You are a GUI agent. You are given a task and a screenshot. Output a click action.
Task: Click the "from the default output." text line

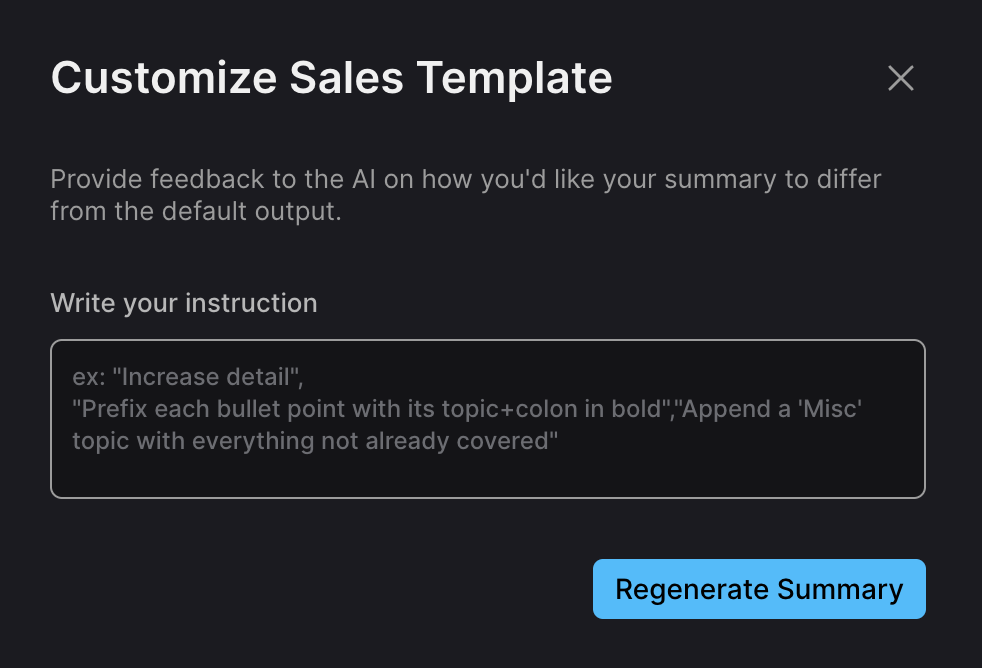[x=196, y=212]
